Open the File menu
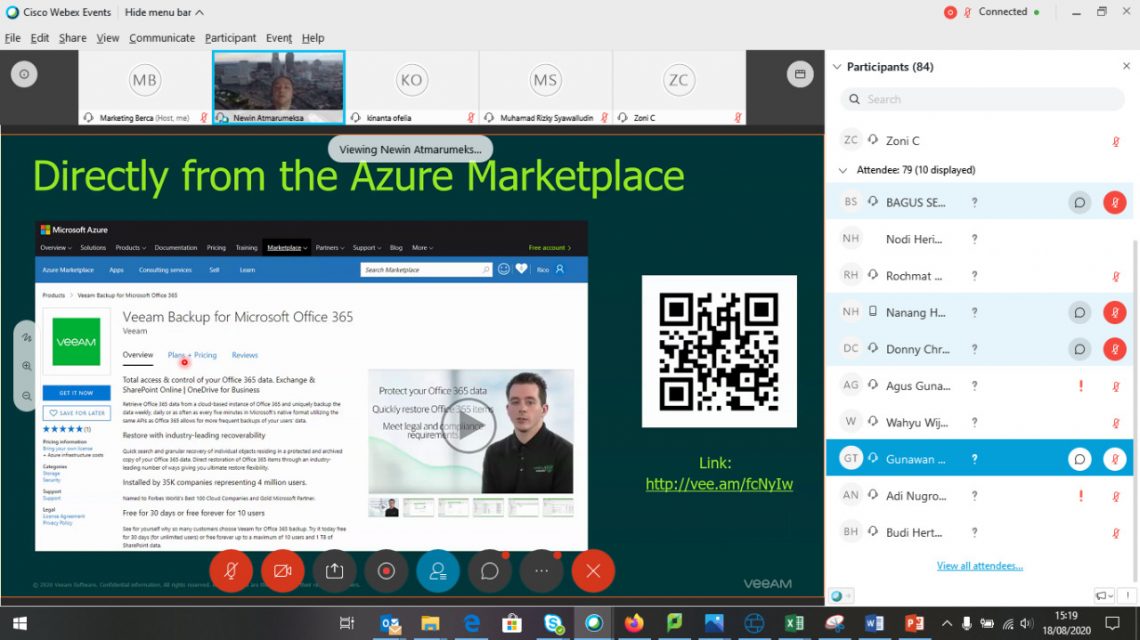1140x640 pixels. [12, 38]
